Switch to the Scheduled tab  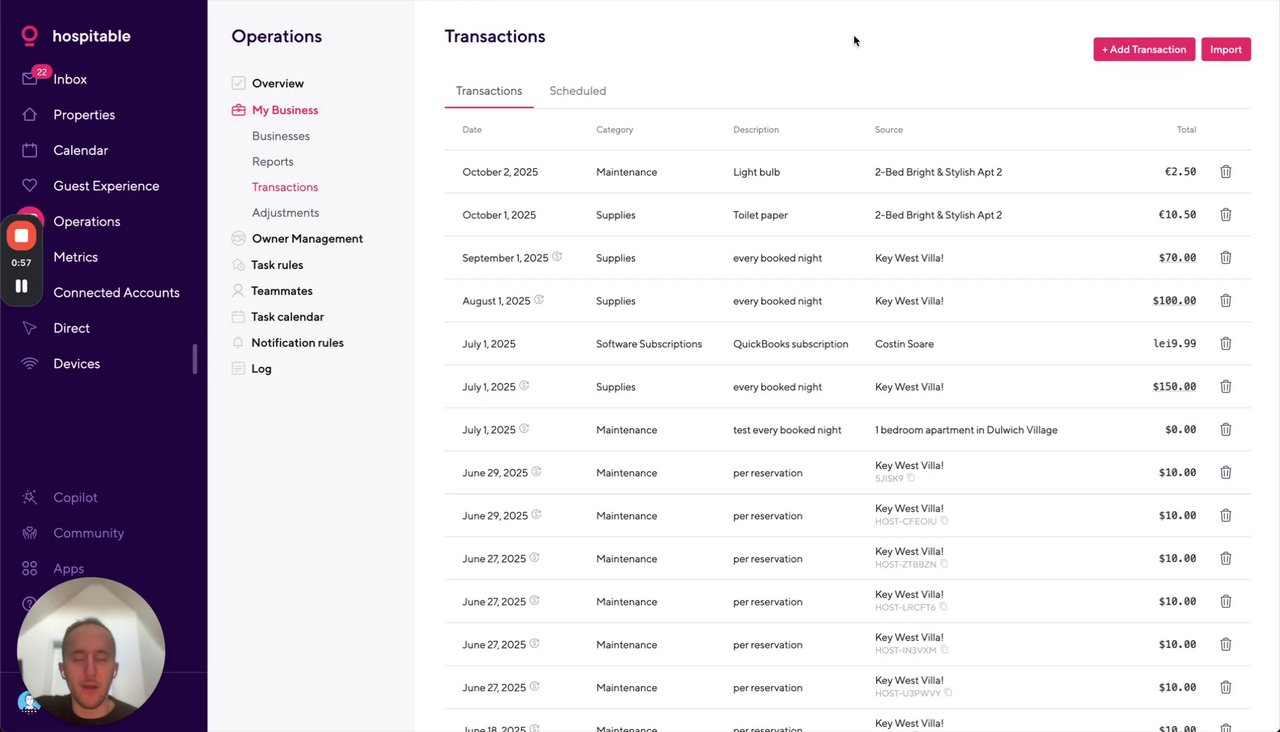coord(577,91)
